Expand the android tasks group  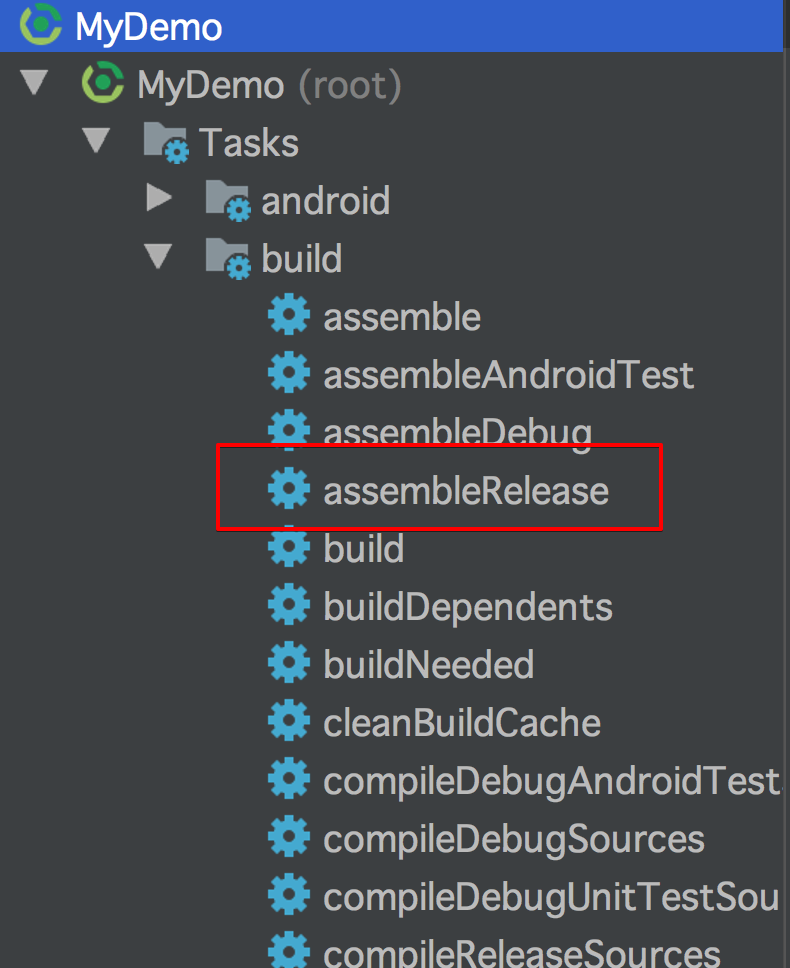pyautogui.click(x=157, y=197)
